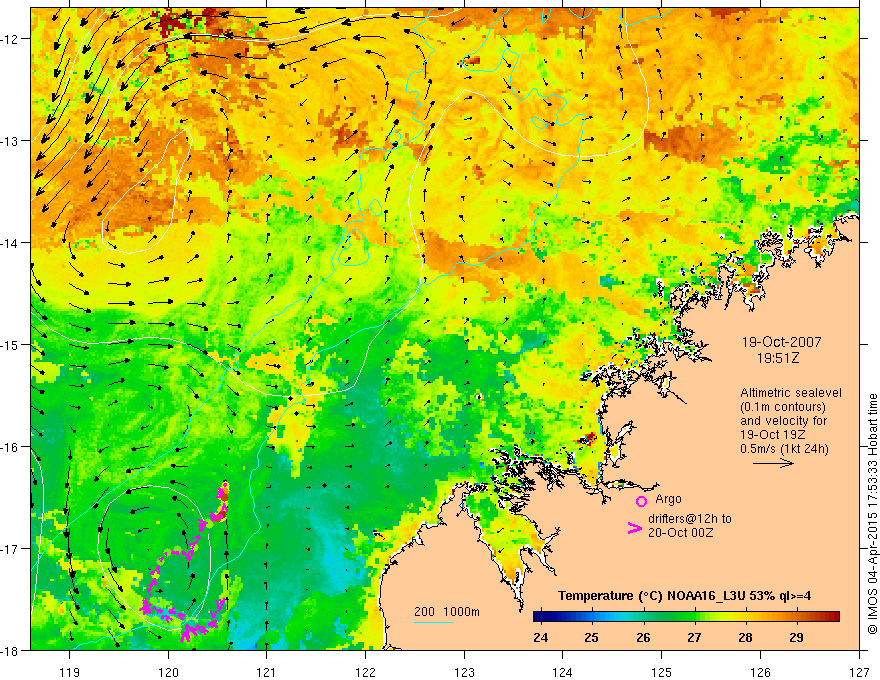Click the '20-Oct 00Z' legend text
The image size is (880, 680).
point(680,532)
